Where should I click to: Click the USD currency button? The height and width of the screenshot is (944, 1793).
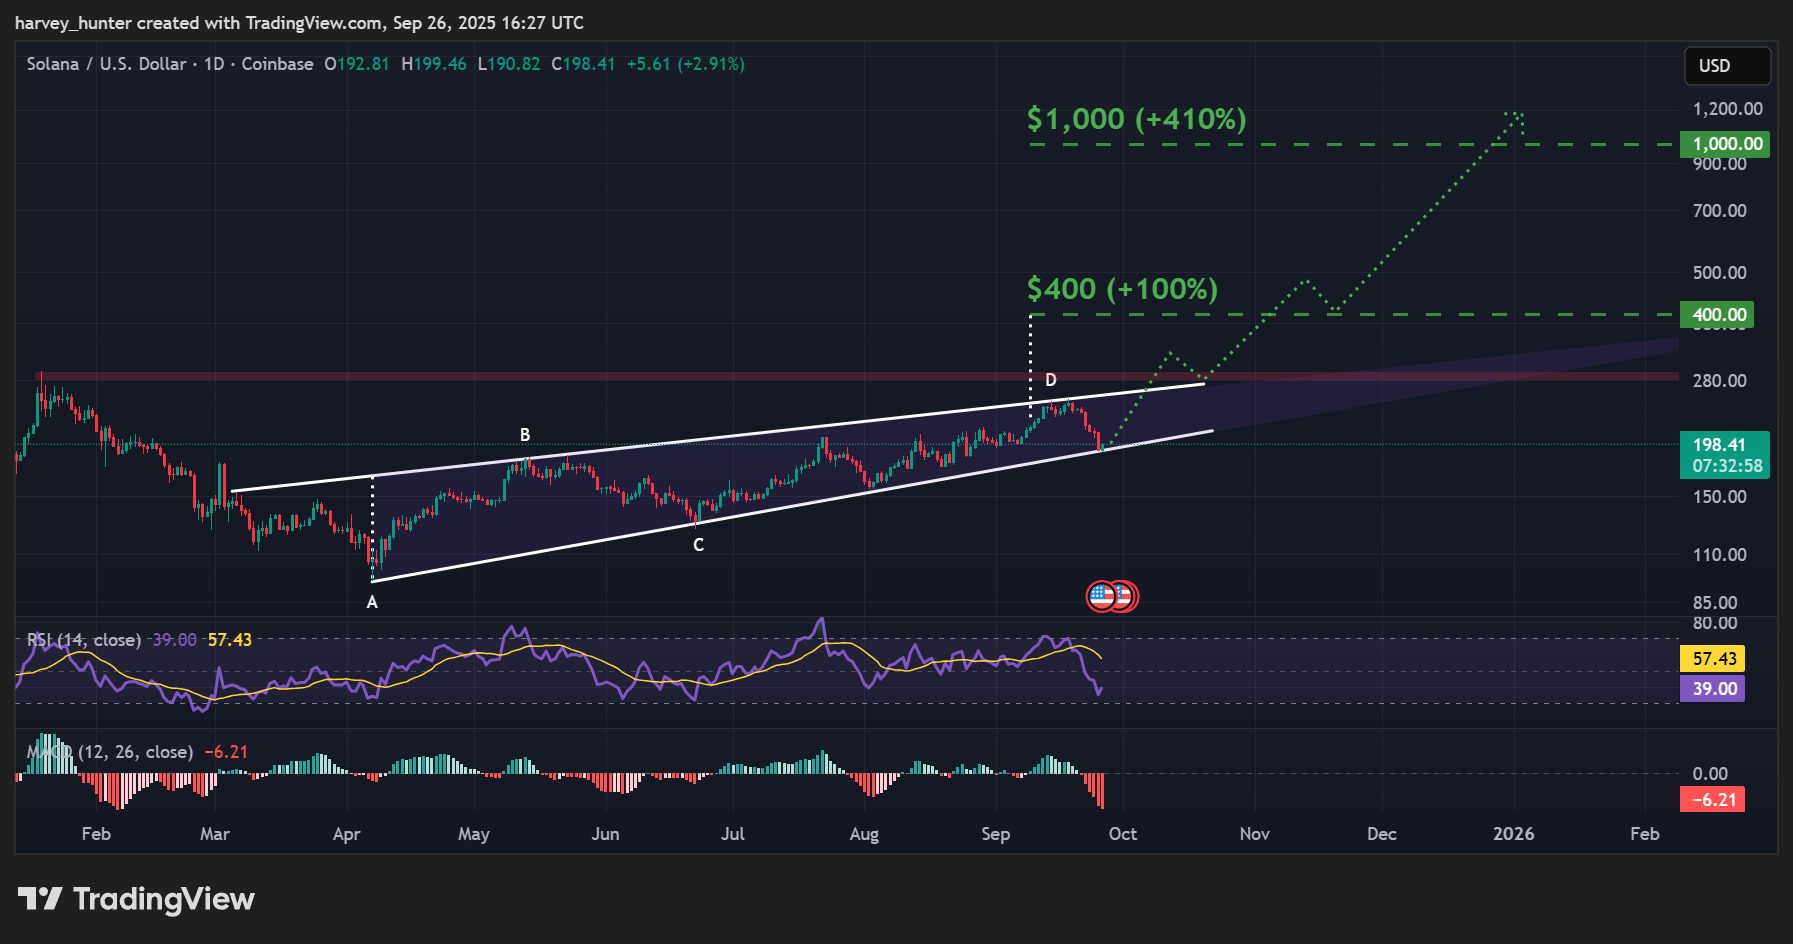[x=1727, y=66]
